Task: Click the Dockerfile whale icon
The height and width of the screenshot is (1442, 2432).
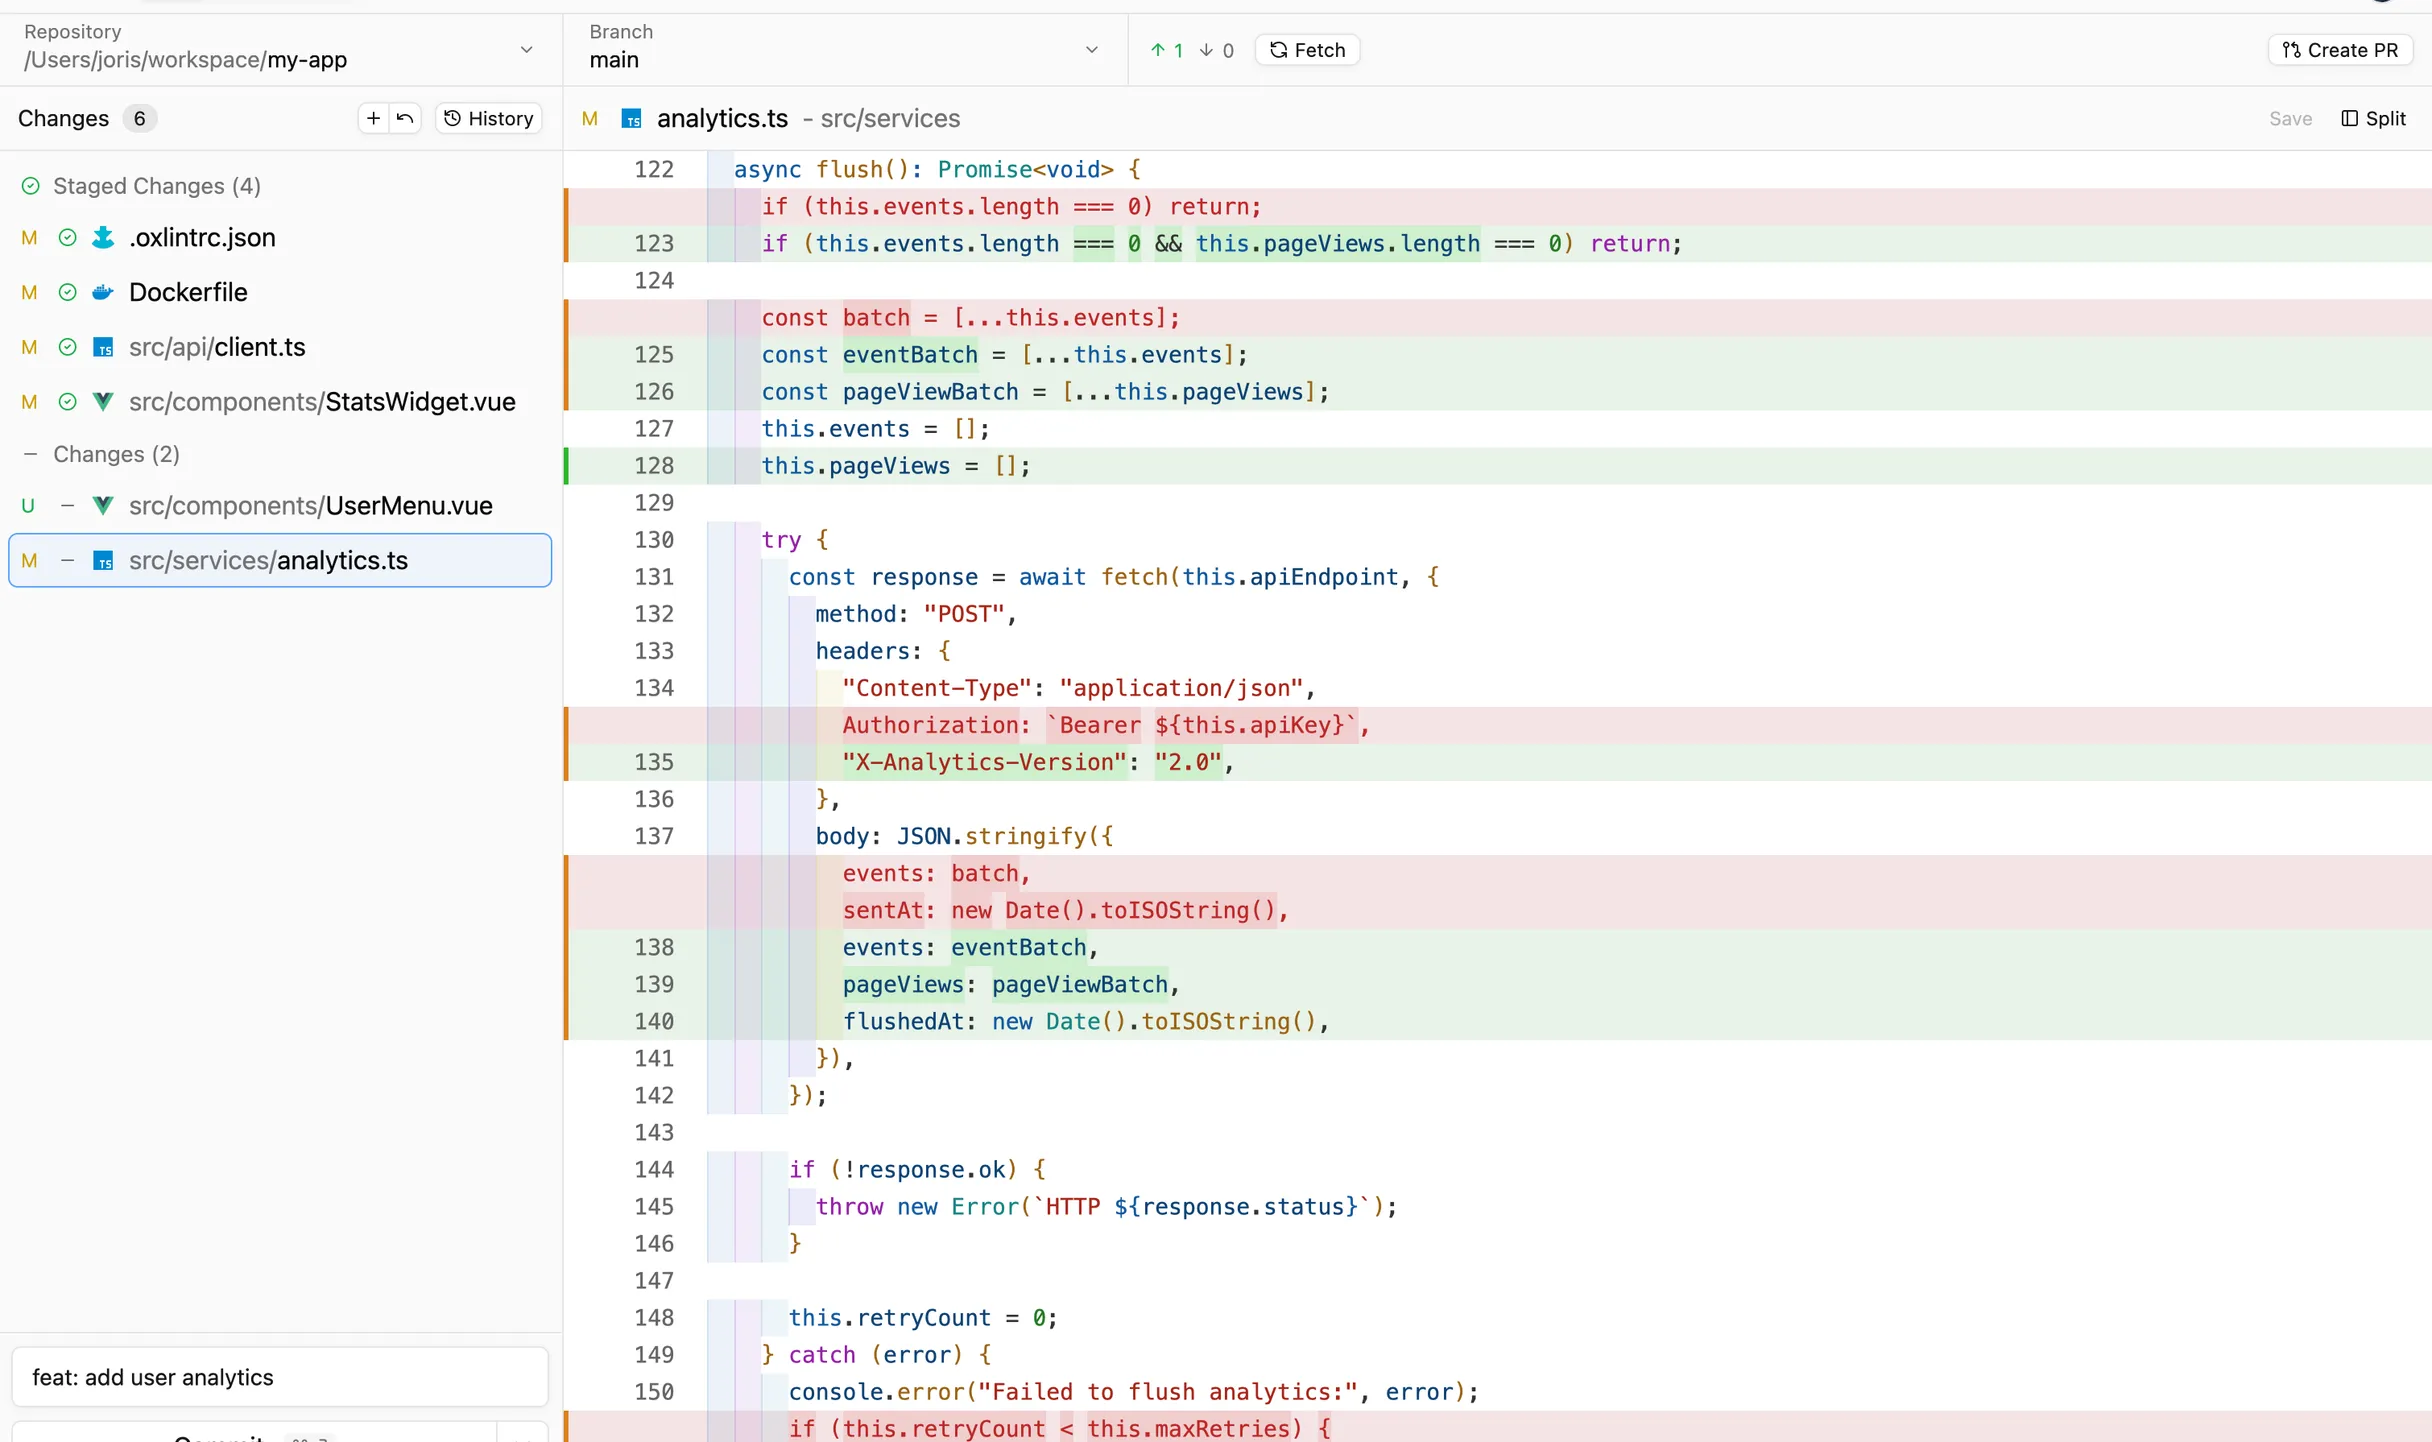Action: [x=103, y=292]
